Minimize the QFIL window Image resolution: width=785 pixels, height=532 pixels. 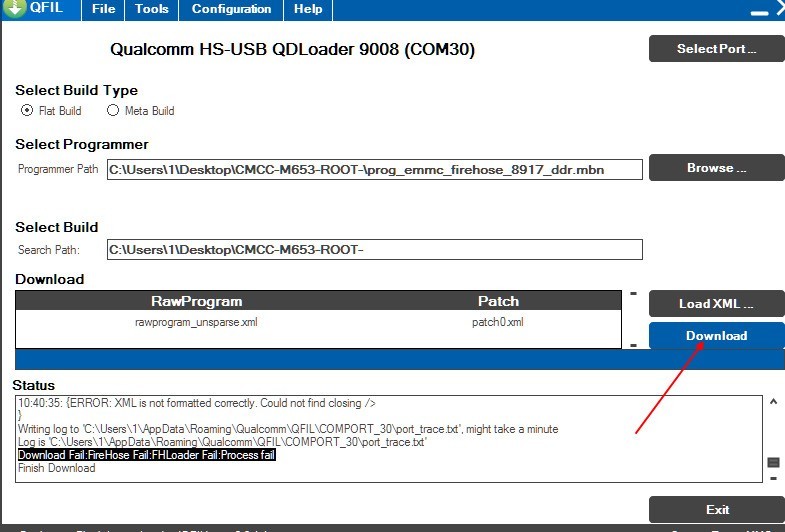coord(759,13)
